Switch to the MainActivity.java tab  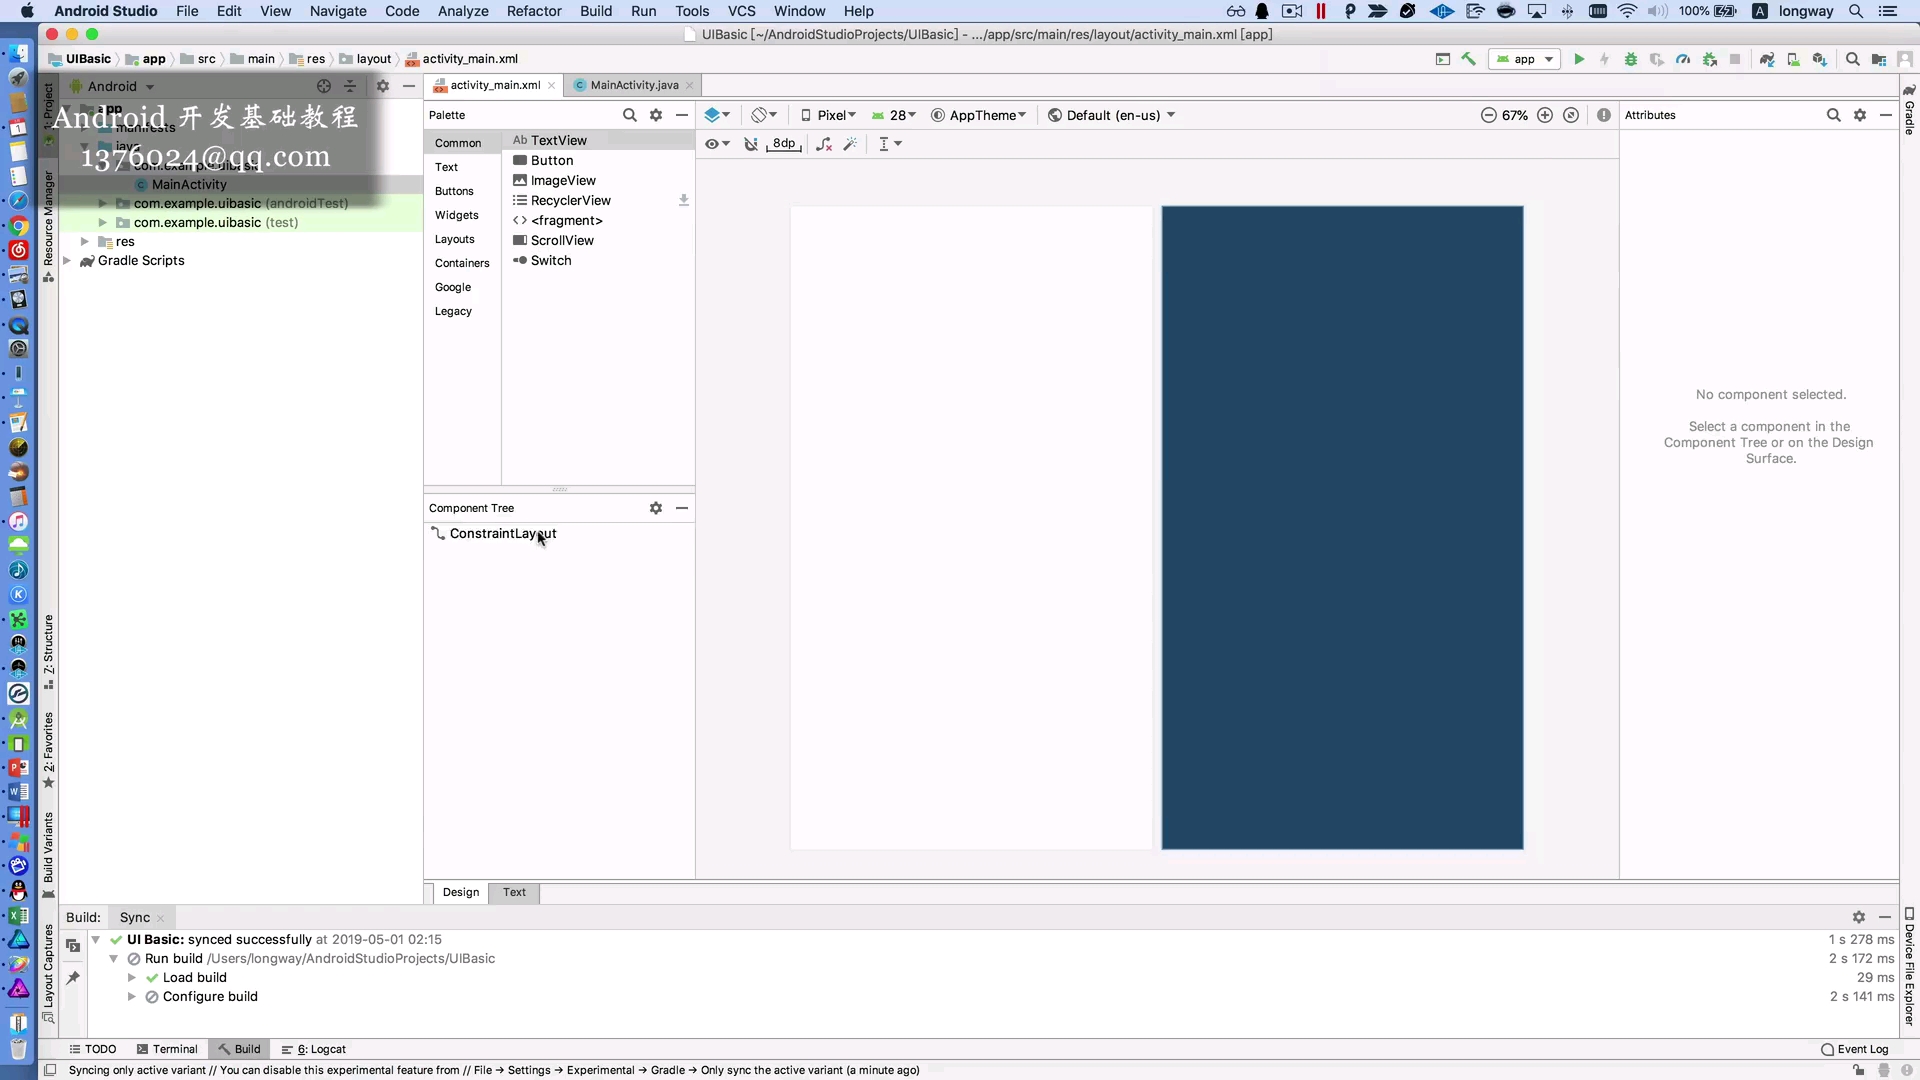click(633, 85)
